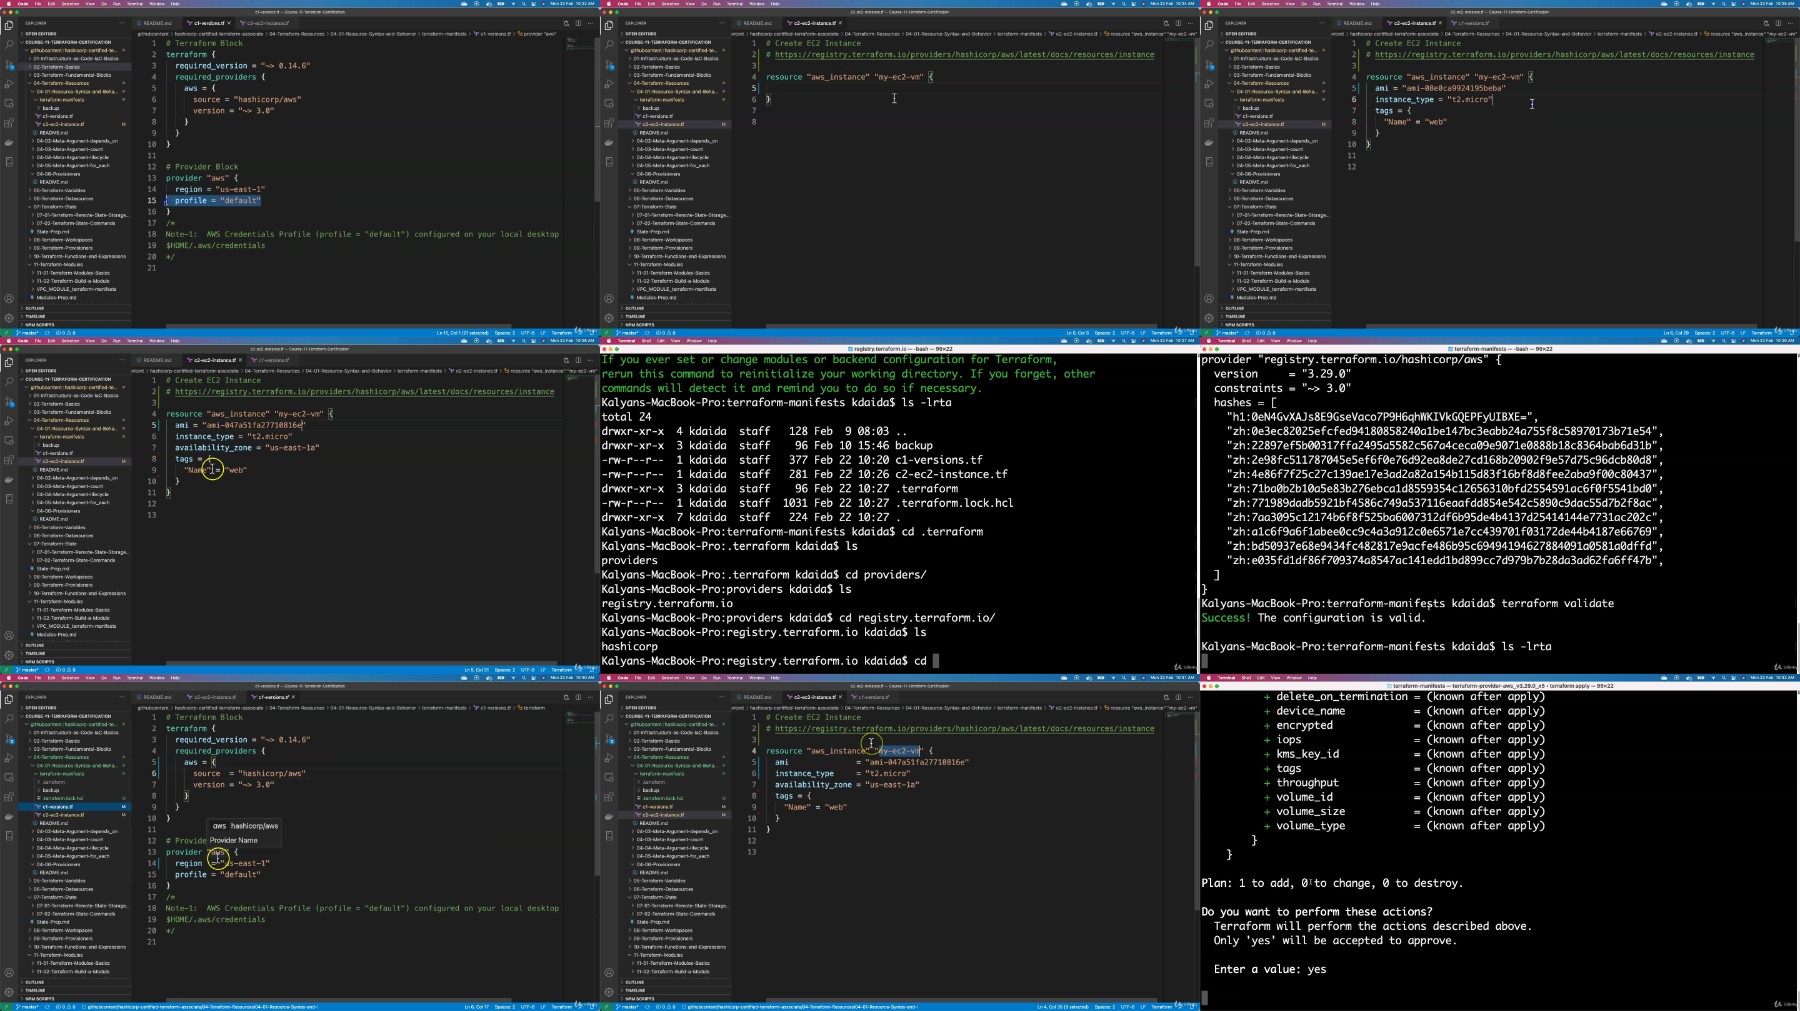Open Accounts icon in empty-resource-block editor

point(609,299)
